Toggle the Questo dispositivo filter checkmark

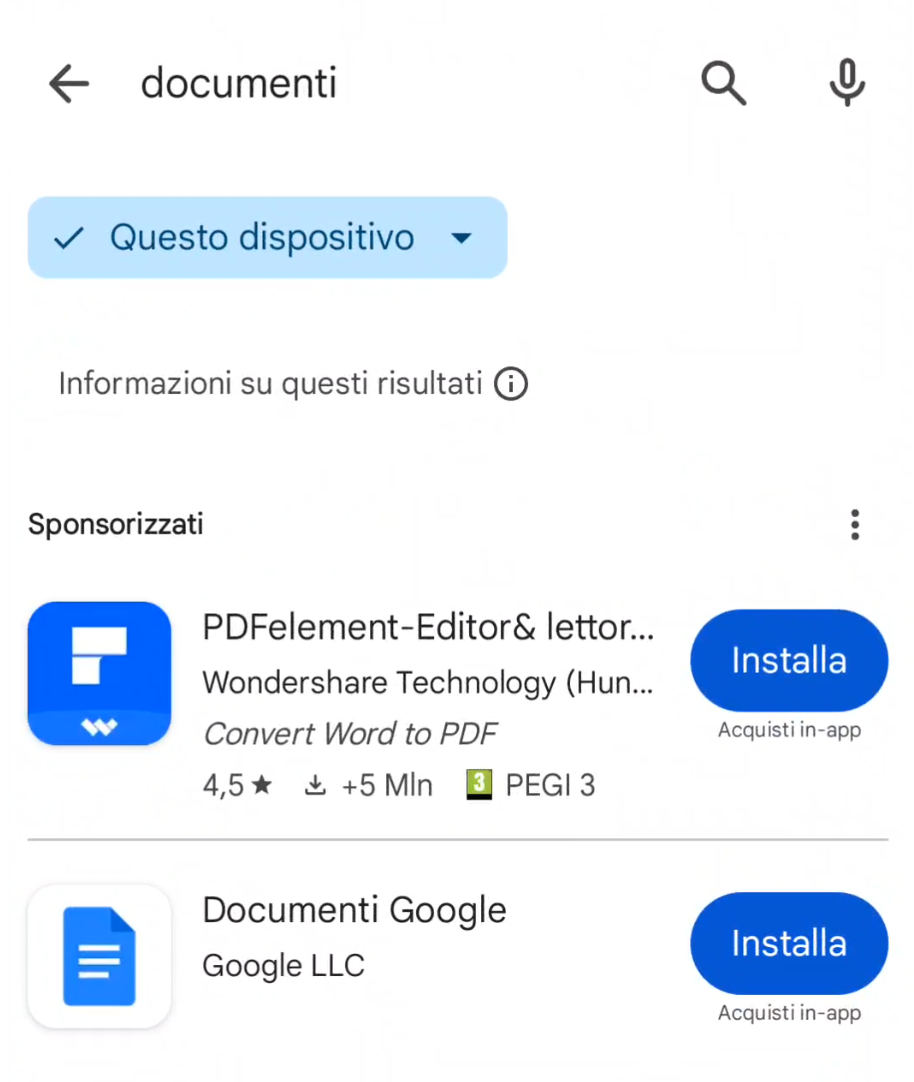click(68, 238)
